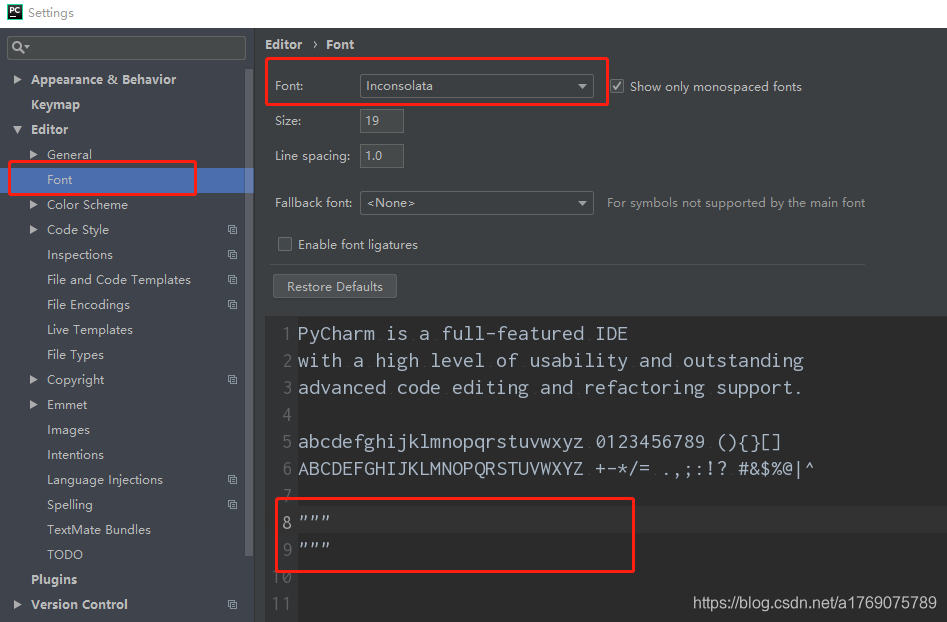
Task: Click the Restore Defaults button
Action: tap(334, 285)
